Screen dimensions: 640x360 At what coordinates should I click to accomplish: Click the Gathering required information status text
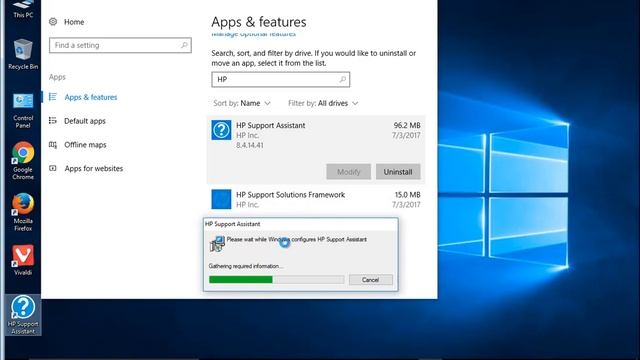pos(246,266)
